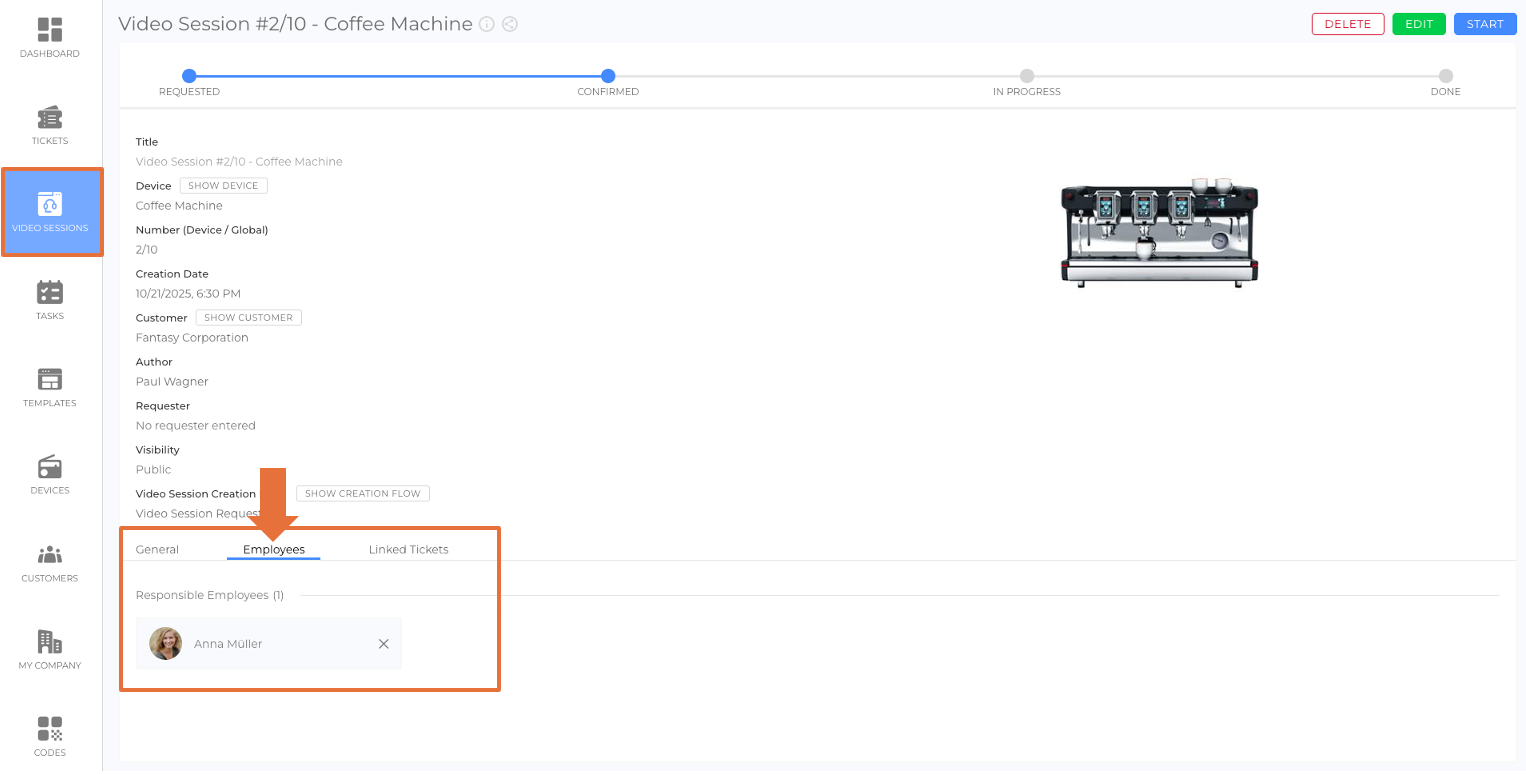Click the share icon beside the title
This screenshot has width=1526, height=774.
pyautogui.click(x=510, y=24)
